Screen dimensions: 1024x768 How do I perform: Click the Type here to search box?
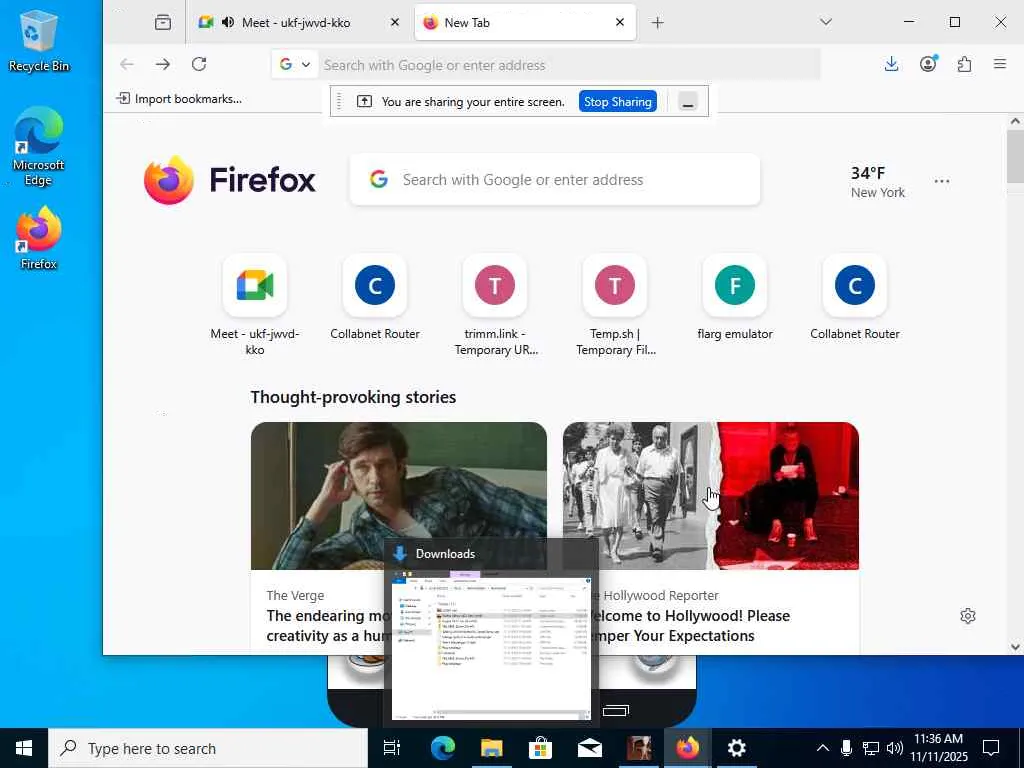(x=208, y=748)
